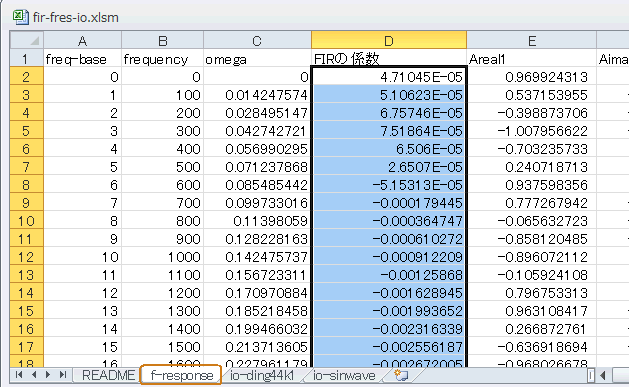Screen dimensions: 629x387
Task: Select row 10 header
Action: pos(26,221)
